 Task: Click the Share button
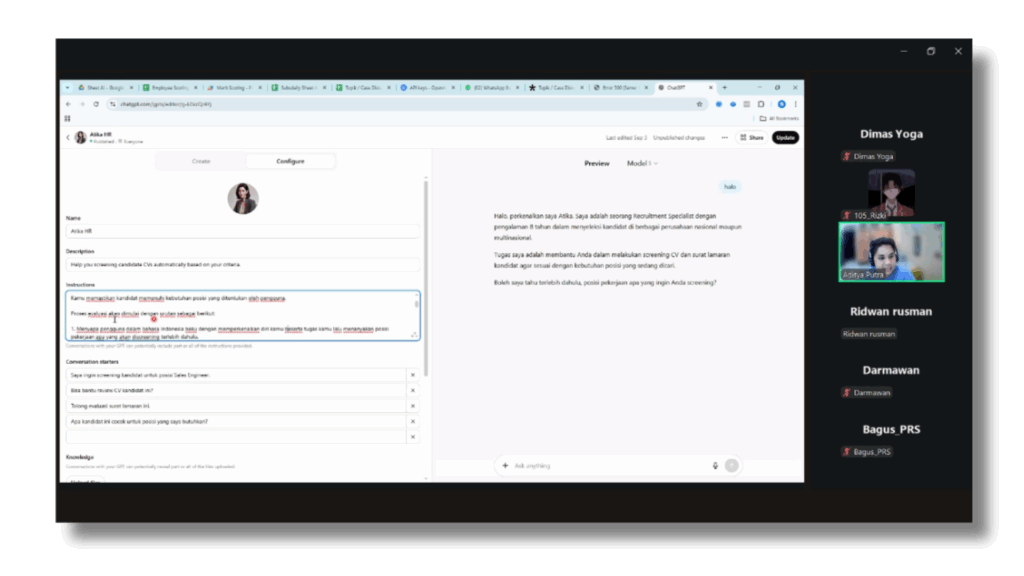click(752, 137)
